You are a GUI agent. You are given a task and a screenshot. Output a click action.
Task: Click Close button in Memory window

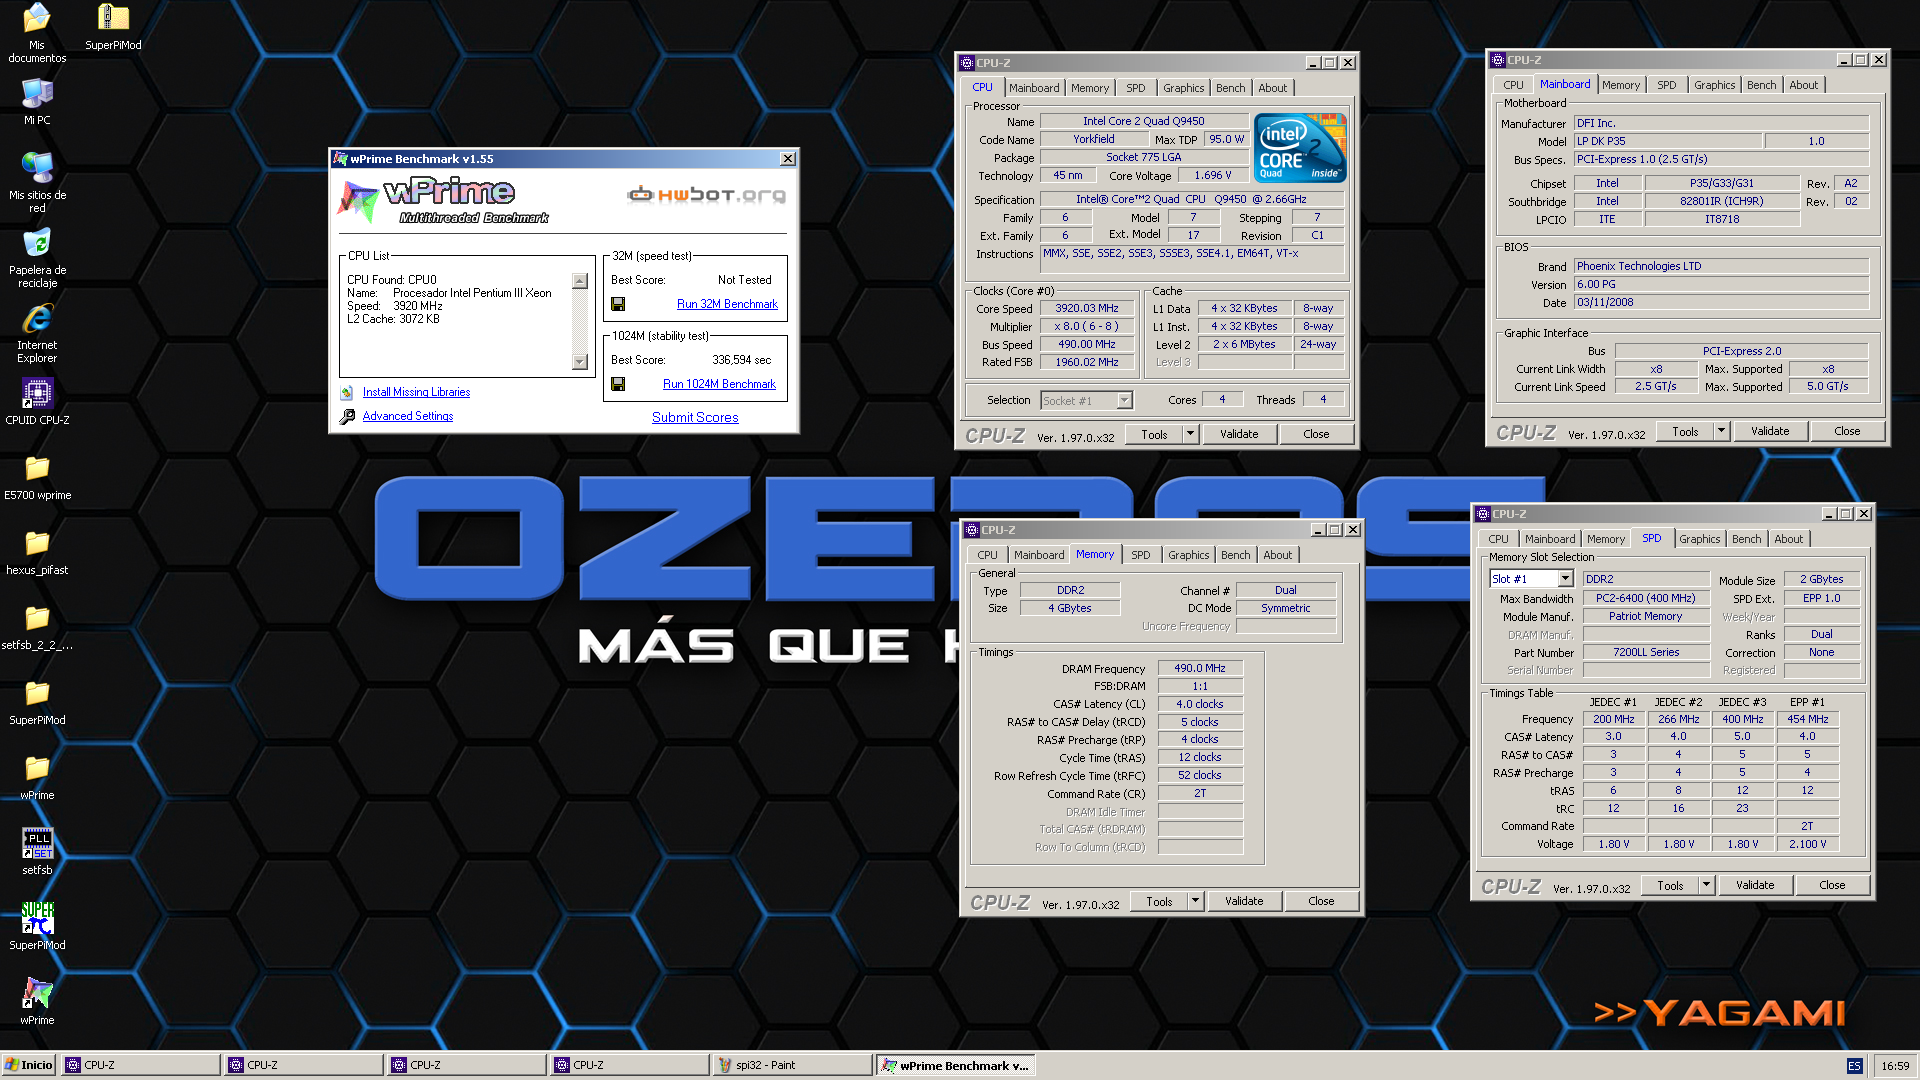point(1321,901)
